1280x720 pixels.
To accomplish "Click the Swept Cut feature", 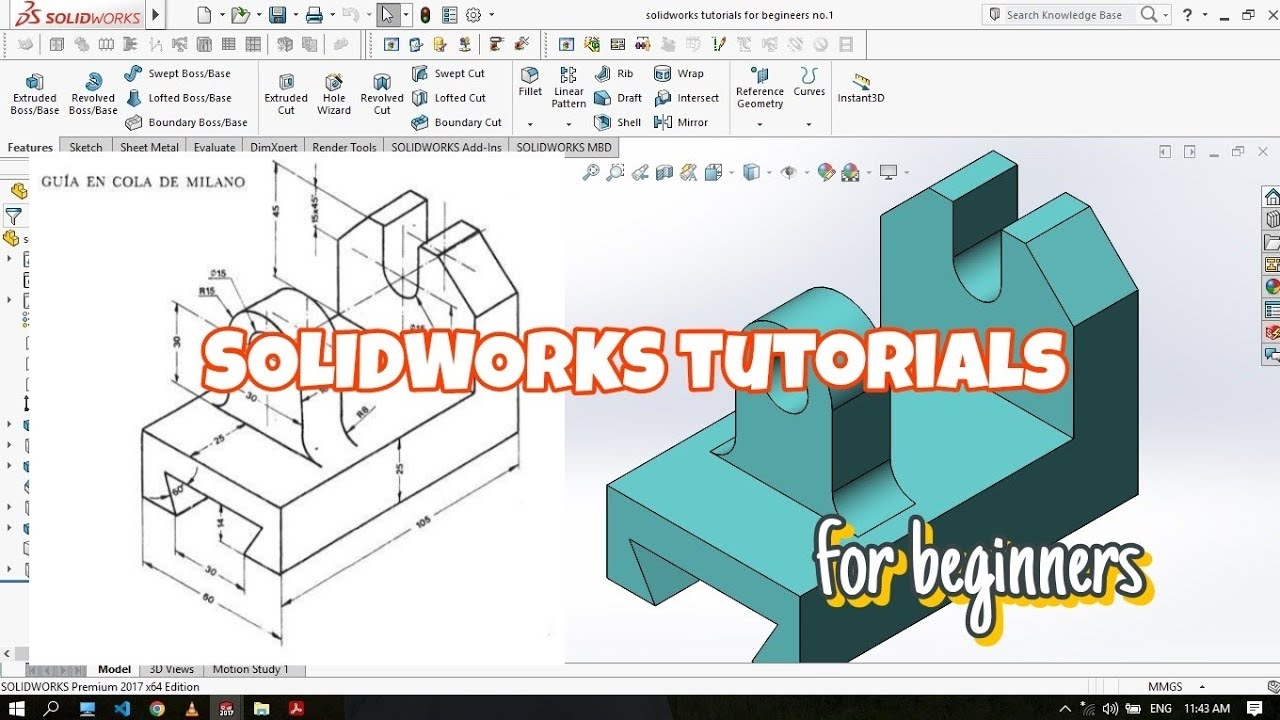I will (x=448, y=73).
